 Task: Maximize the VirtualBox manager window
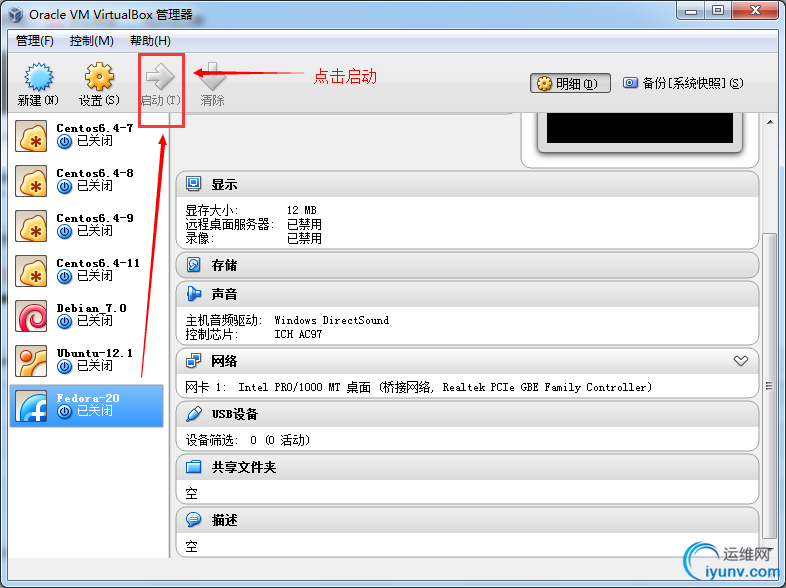[x=718, y=11]
